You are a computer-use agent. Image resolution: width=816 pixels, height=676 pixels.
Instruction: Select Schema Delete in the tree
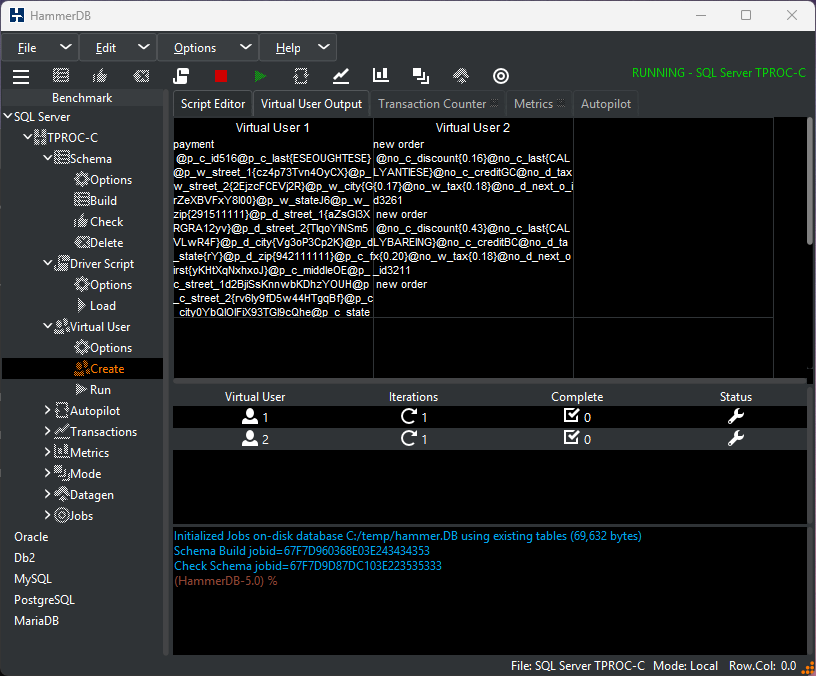point(99,243)
